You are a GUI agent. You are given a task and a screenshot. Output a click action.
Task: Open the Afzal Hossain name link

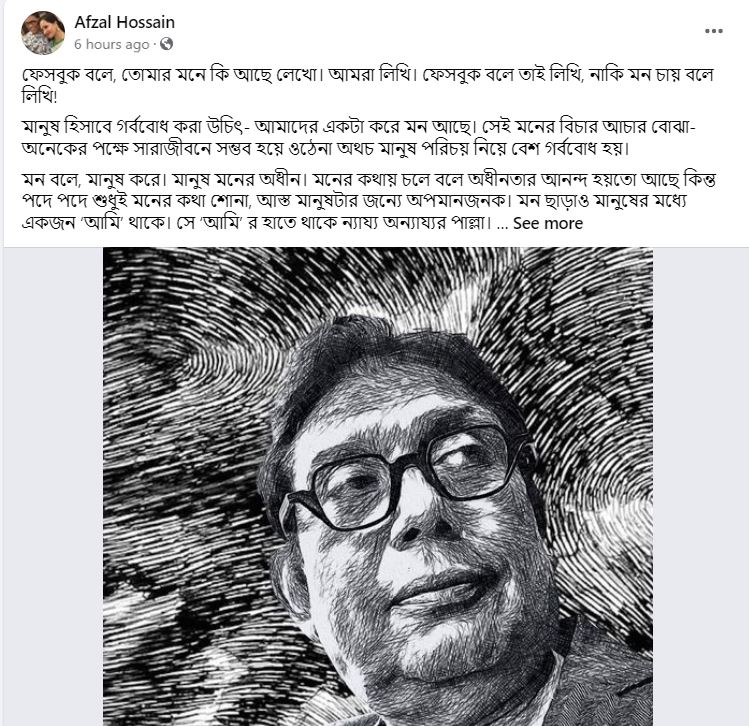(x=125, y=22)
